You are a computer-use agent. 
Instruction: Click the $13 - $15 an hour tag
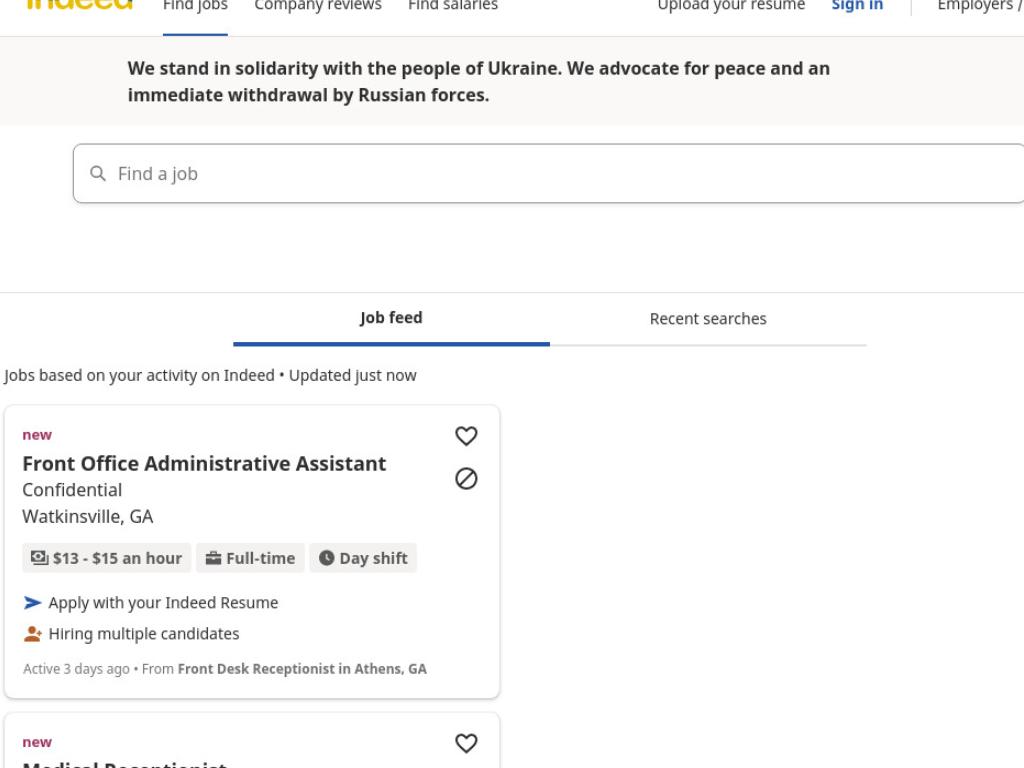[x=106, y=558]
